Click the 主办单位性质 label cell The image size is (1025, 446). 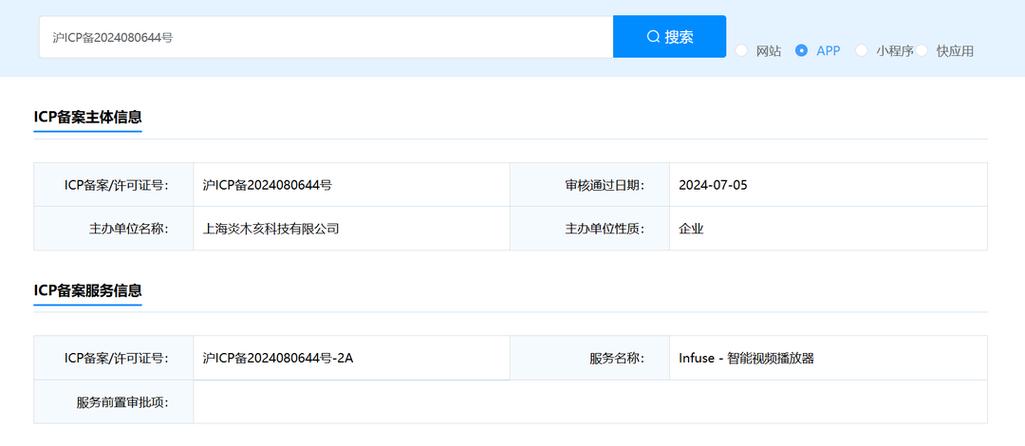click(604, 229)
